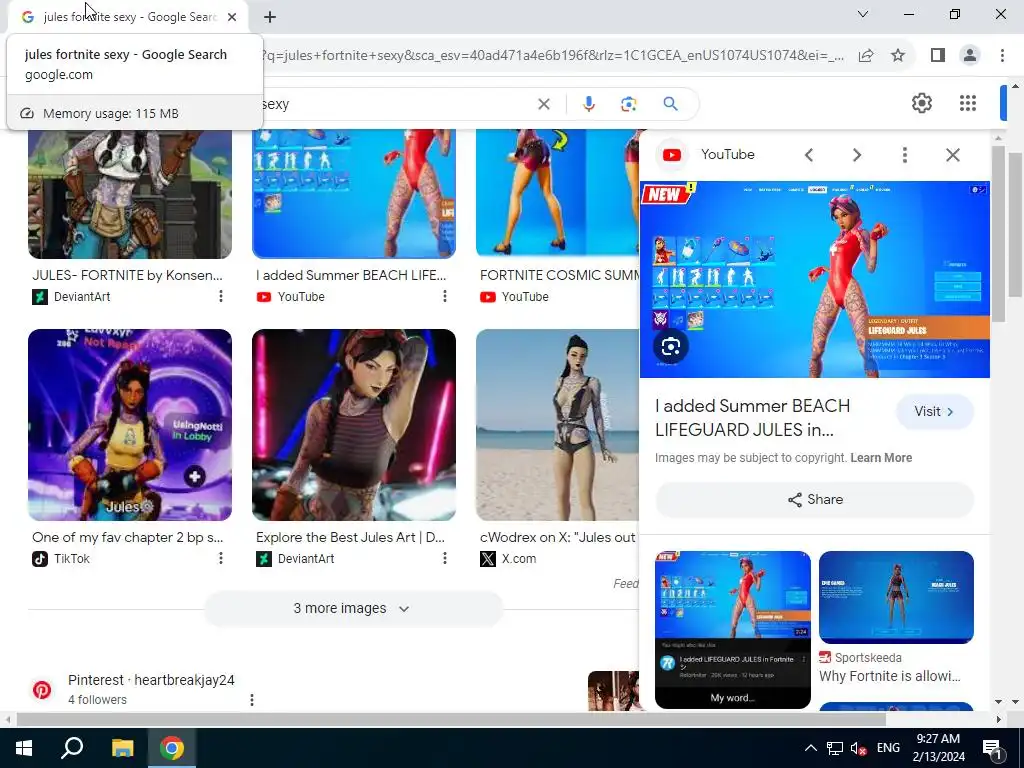Submit search with the magnifier icon
The image size is (1024, 768).
coord(670,104)
